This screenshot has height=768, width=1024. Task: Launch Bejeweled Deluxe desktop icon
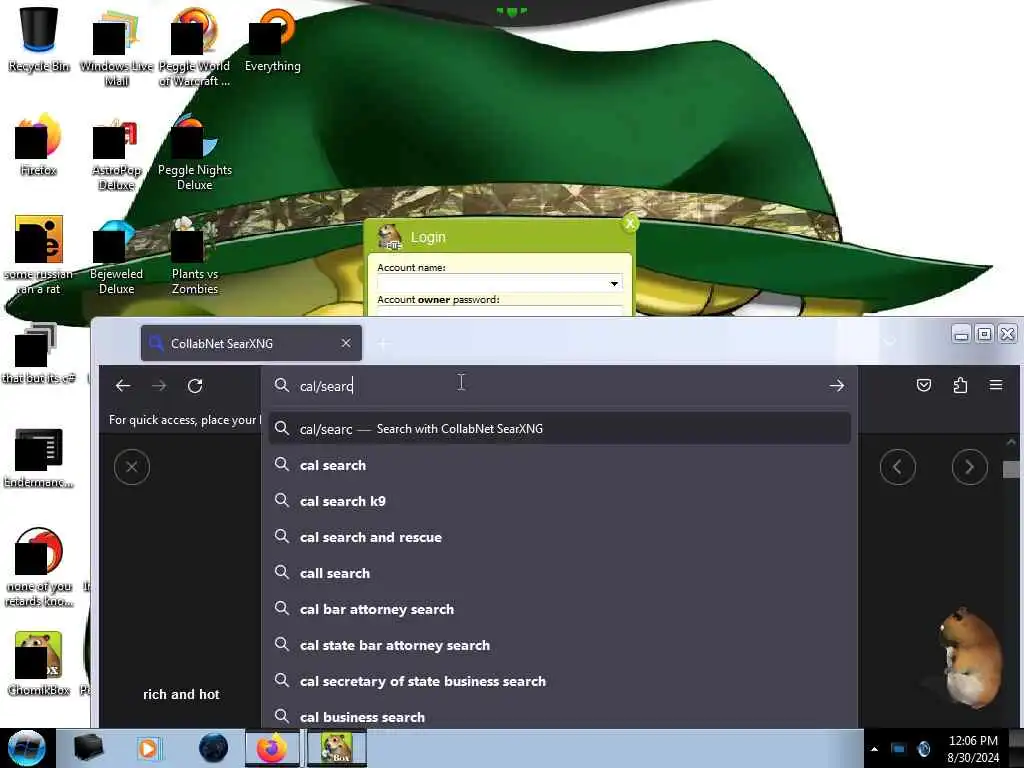[116, 257]
